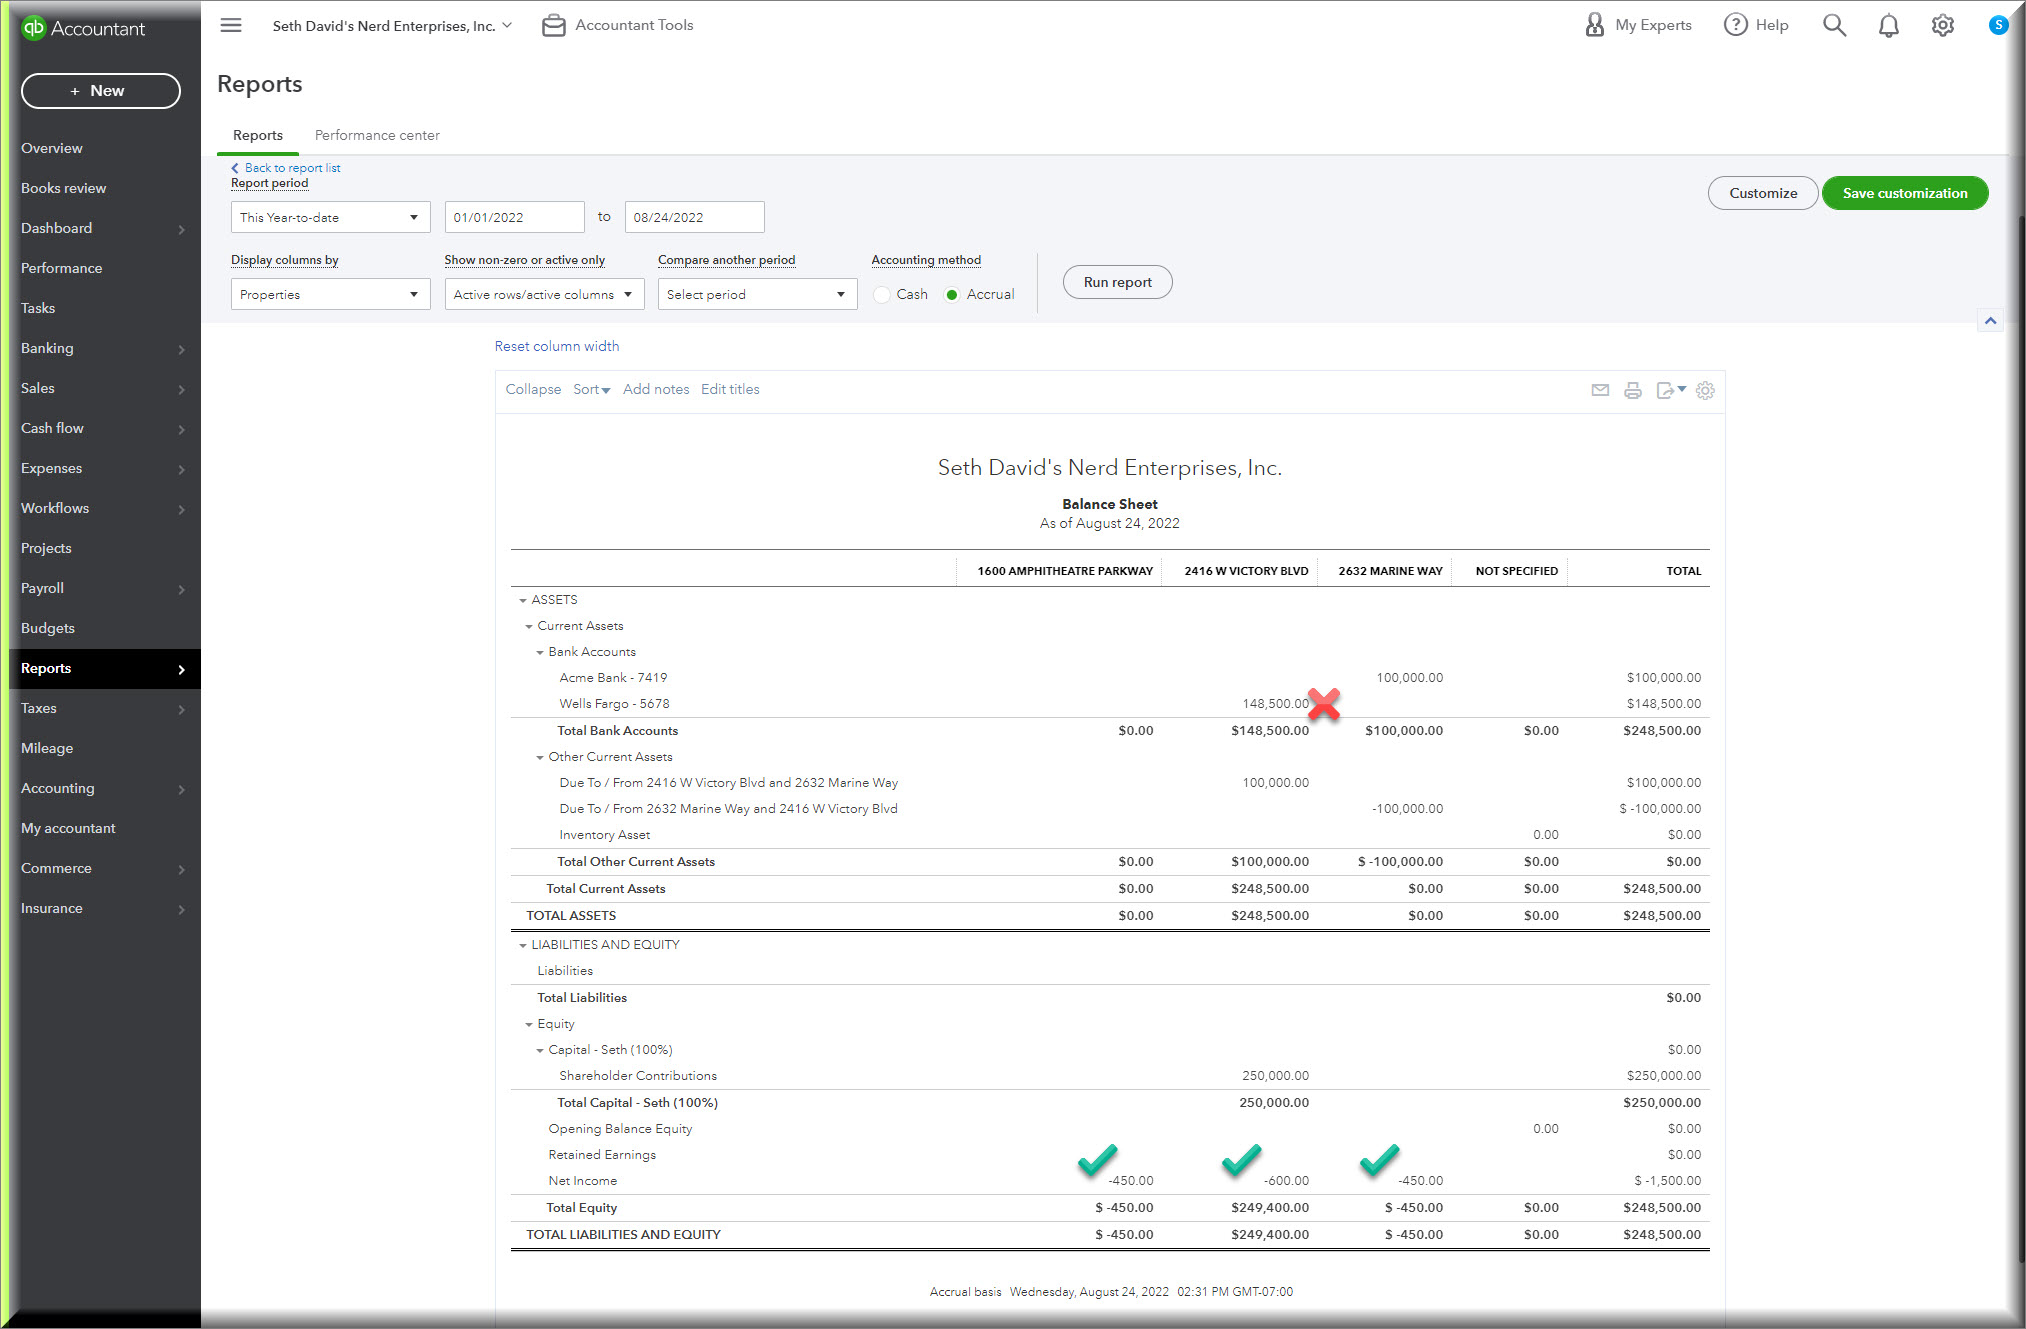Screen dimensions: 2026x1329
Task: Open Expenses in the sidebar
Action: click(x=51, y=468)
